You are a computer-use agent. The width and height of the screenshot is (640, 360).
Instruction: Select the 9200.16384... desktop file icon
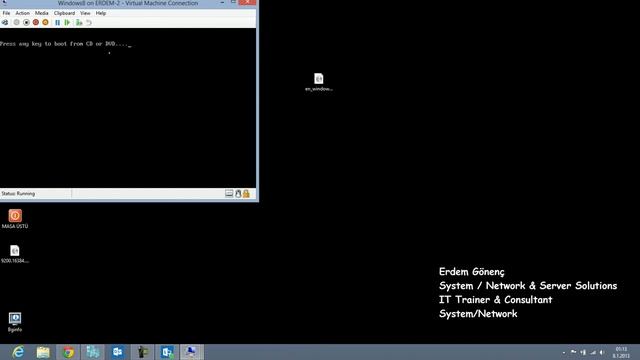click(x=15, y=254)
